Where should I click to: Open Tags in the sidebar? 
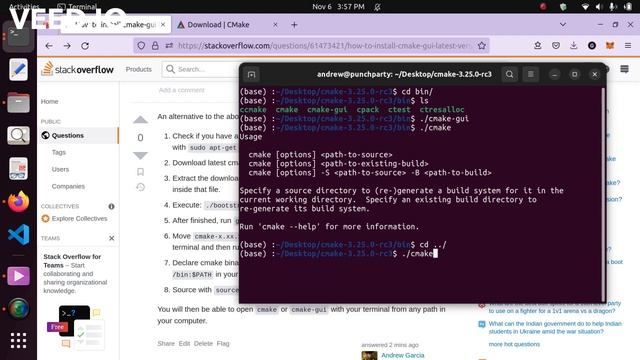click(59, 152)
